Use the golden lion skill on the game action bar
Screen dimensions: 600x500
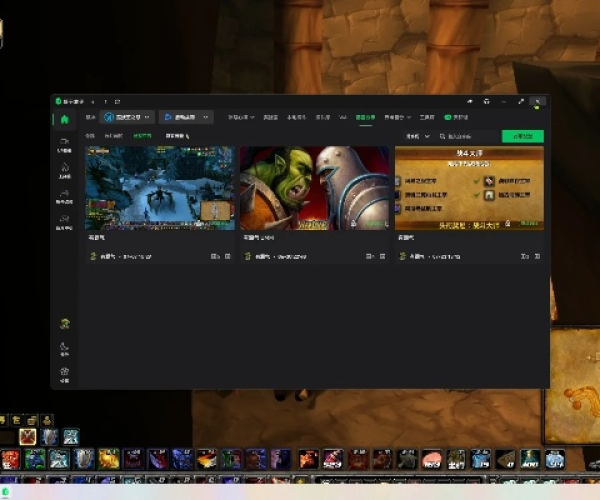point(109,459)
